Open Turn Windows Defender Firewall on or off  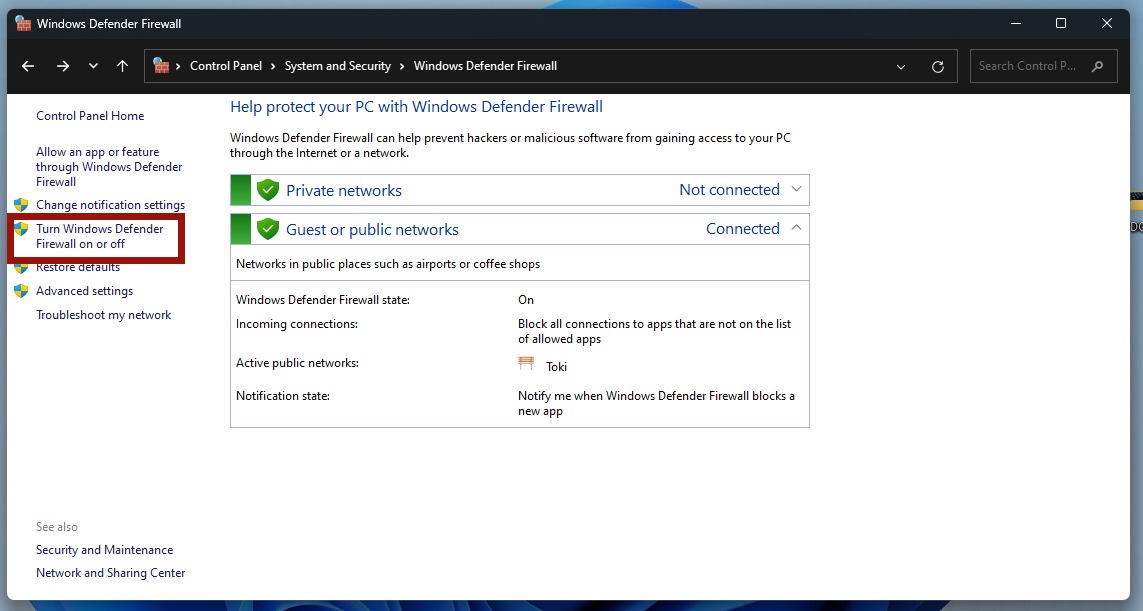tap(101, 236)
